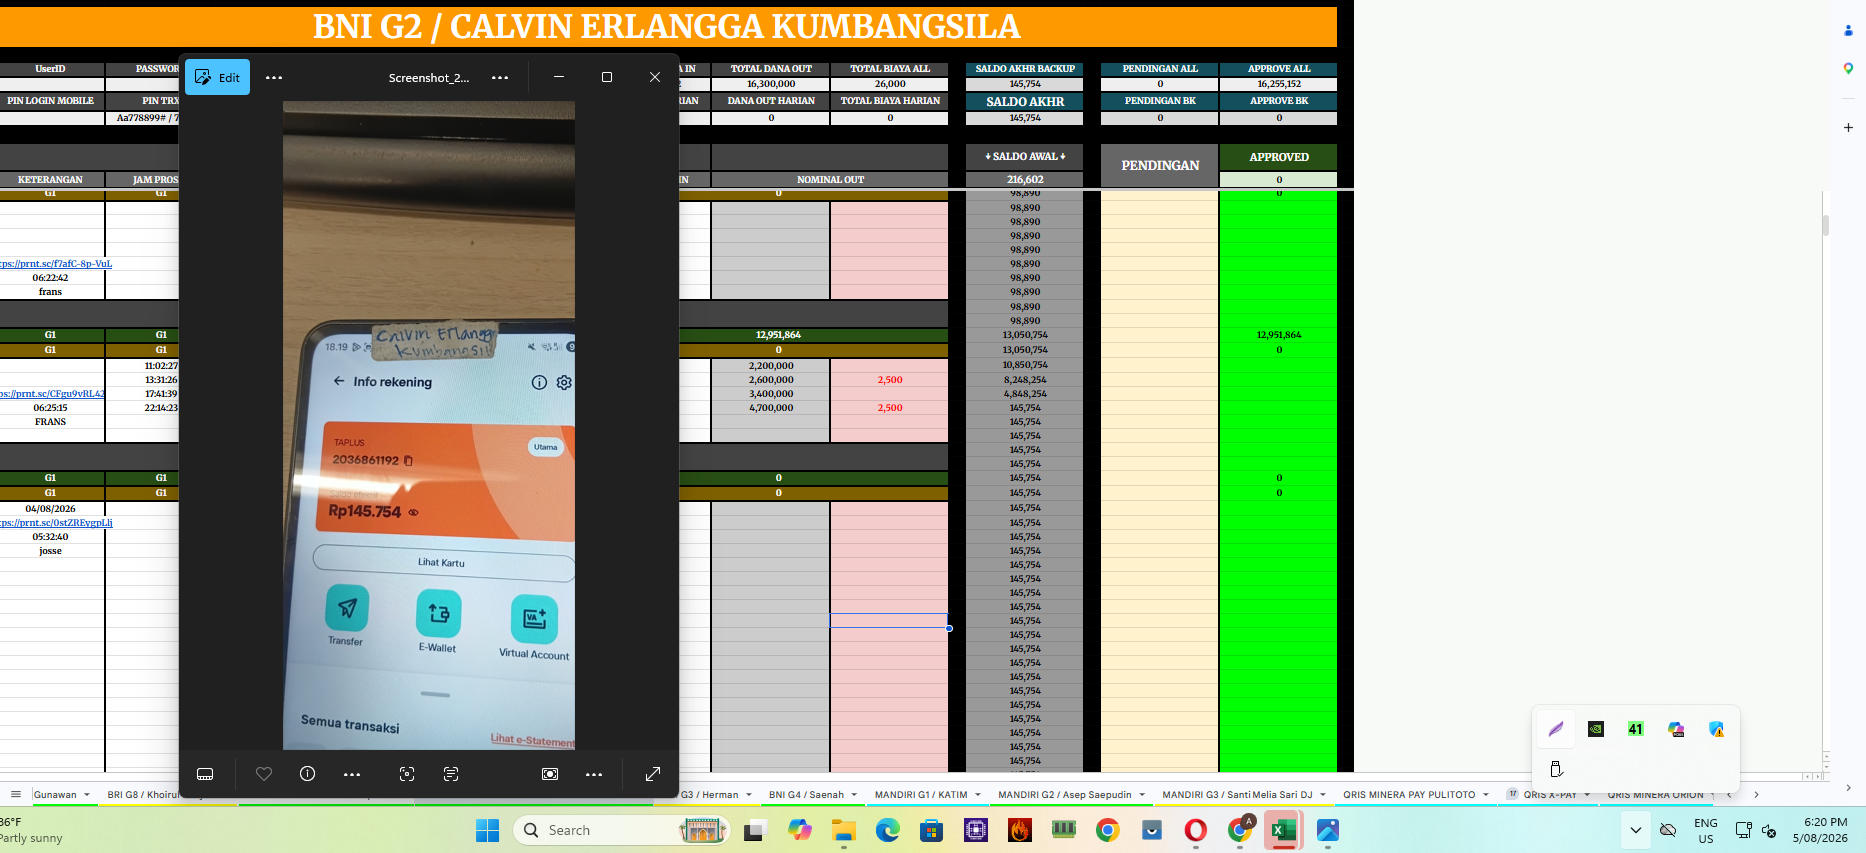
Task: Open the file info panel in Photos
Action: 308,774
